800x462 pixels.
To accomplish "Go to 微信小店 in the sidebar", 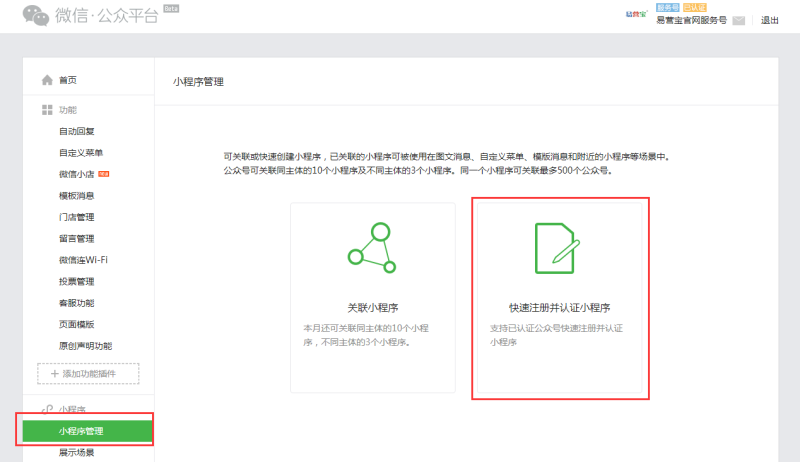I will click(77, 174).
